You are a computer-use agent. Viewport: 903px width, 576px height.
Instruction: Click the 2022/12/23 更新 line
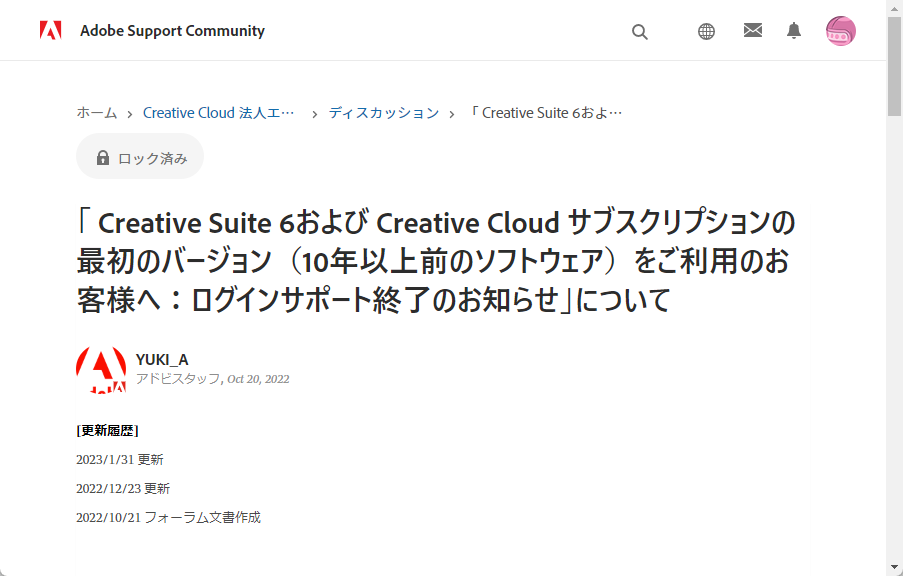(x=123, y=488)
